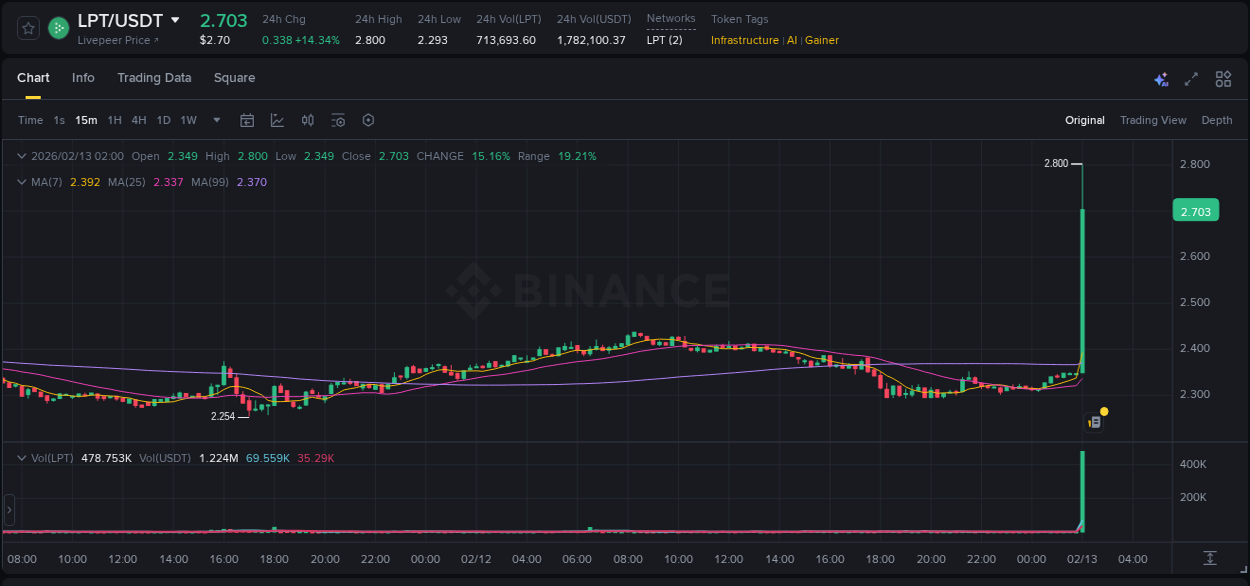Reset chart scale icon at bottom right

click(x=1210, y=558)
